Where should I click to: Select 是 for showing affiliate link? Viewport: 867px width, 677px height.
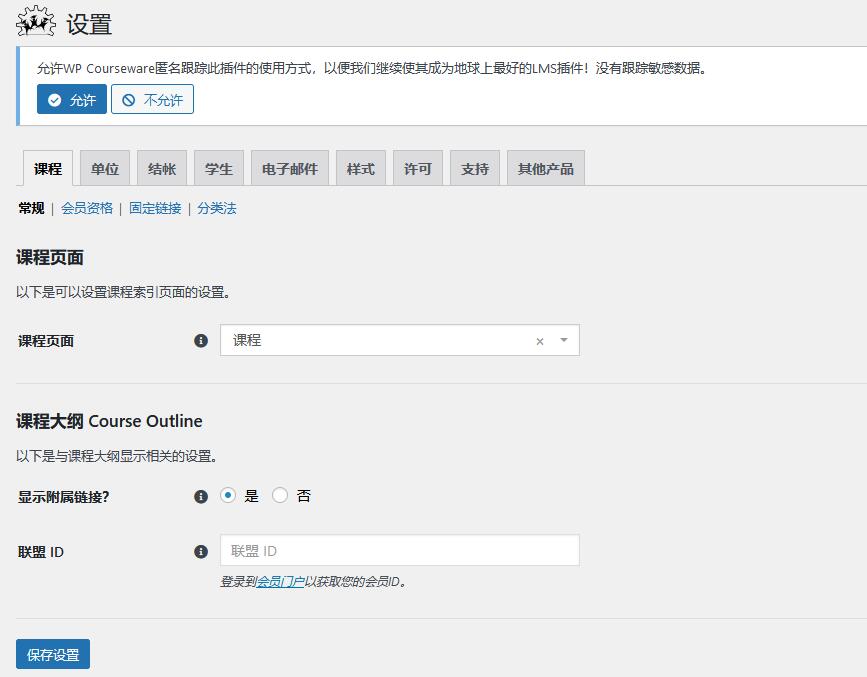point(228,495)
